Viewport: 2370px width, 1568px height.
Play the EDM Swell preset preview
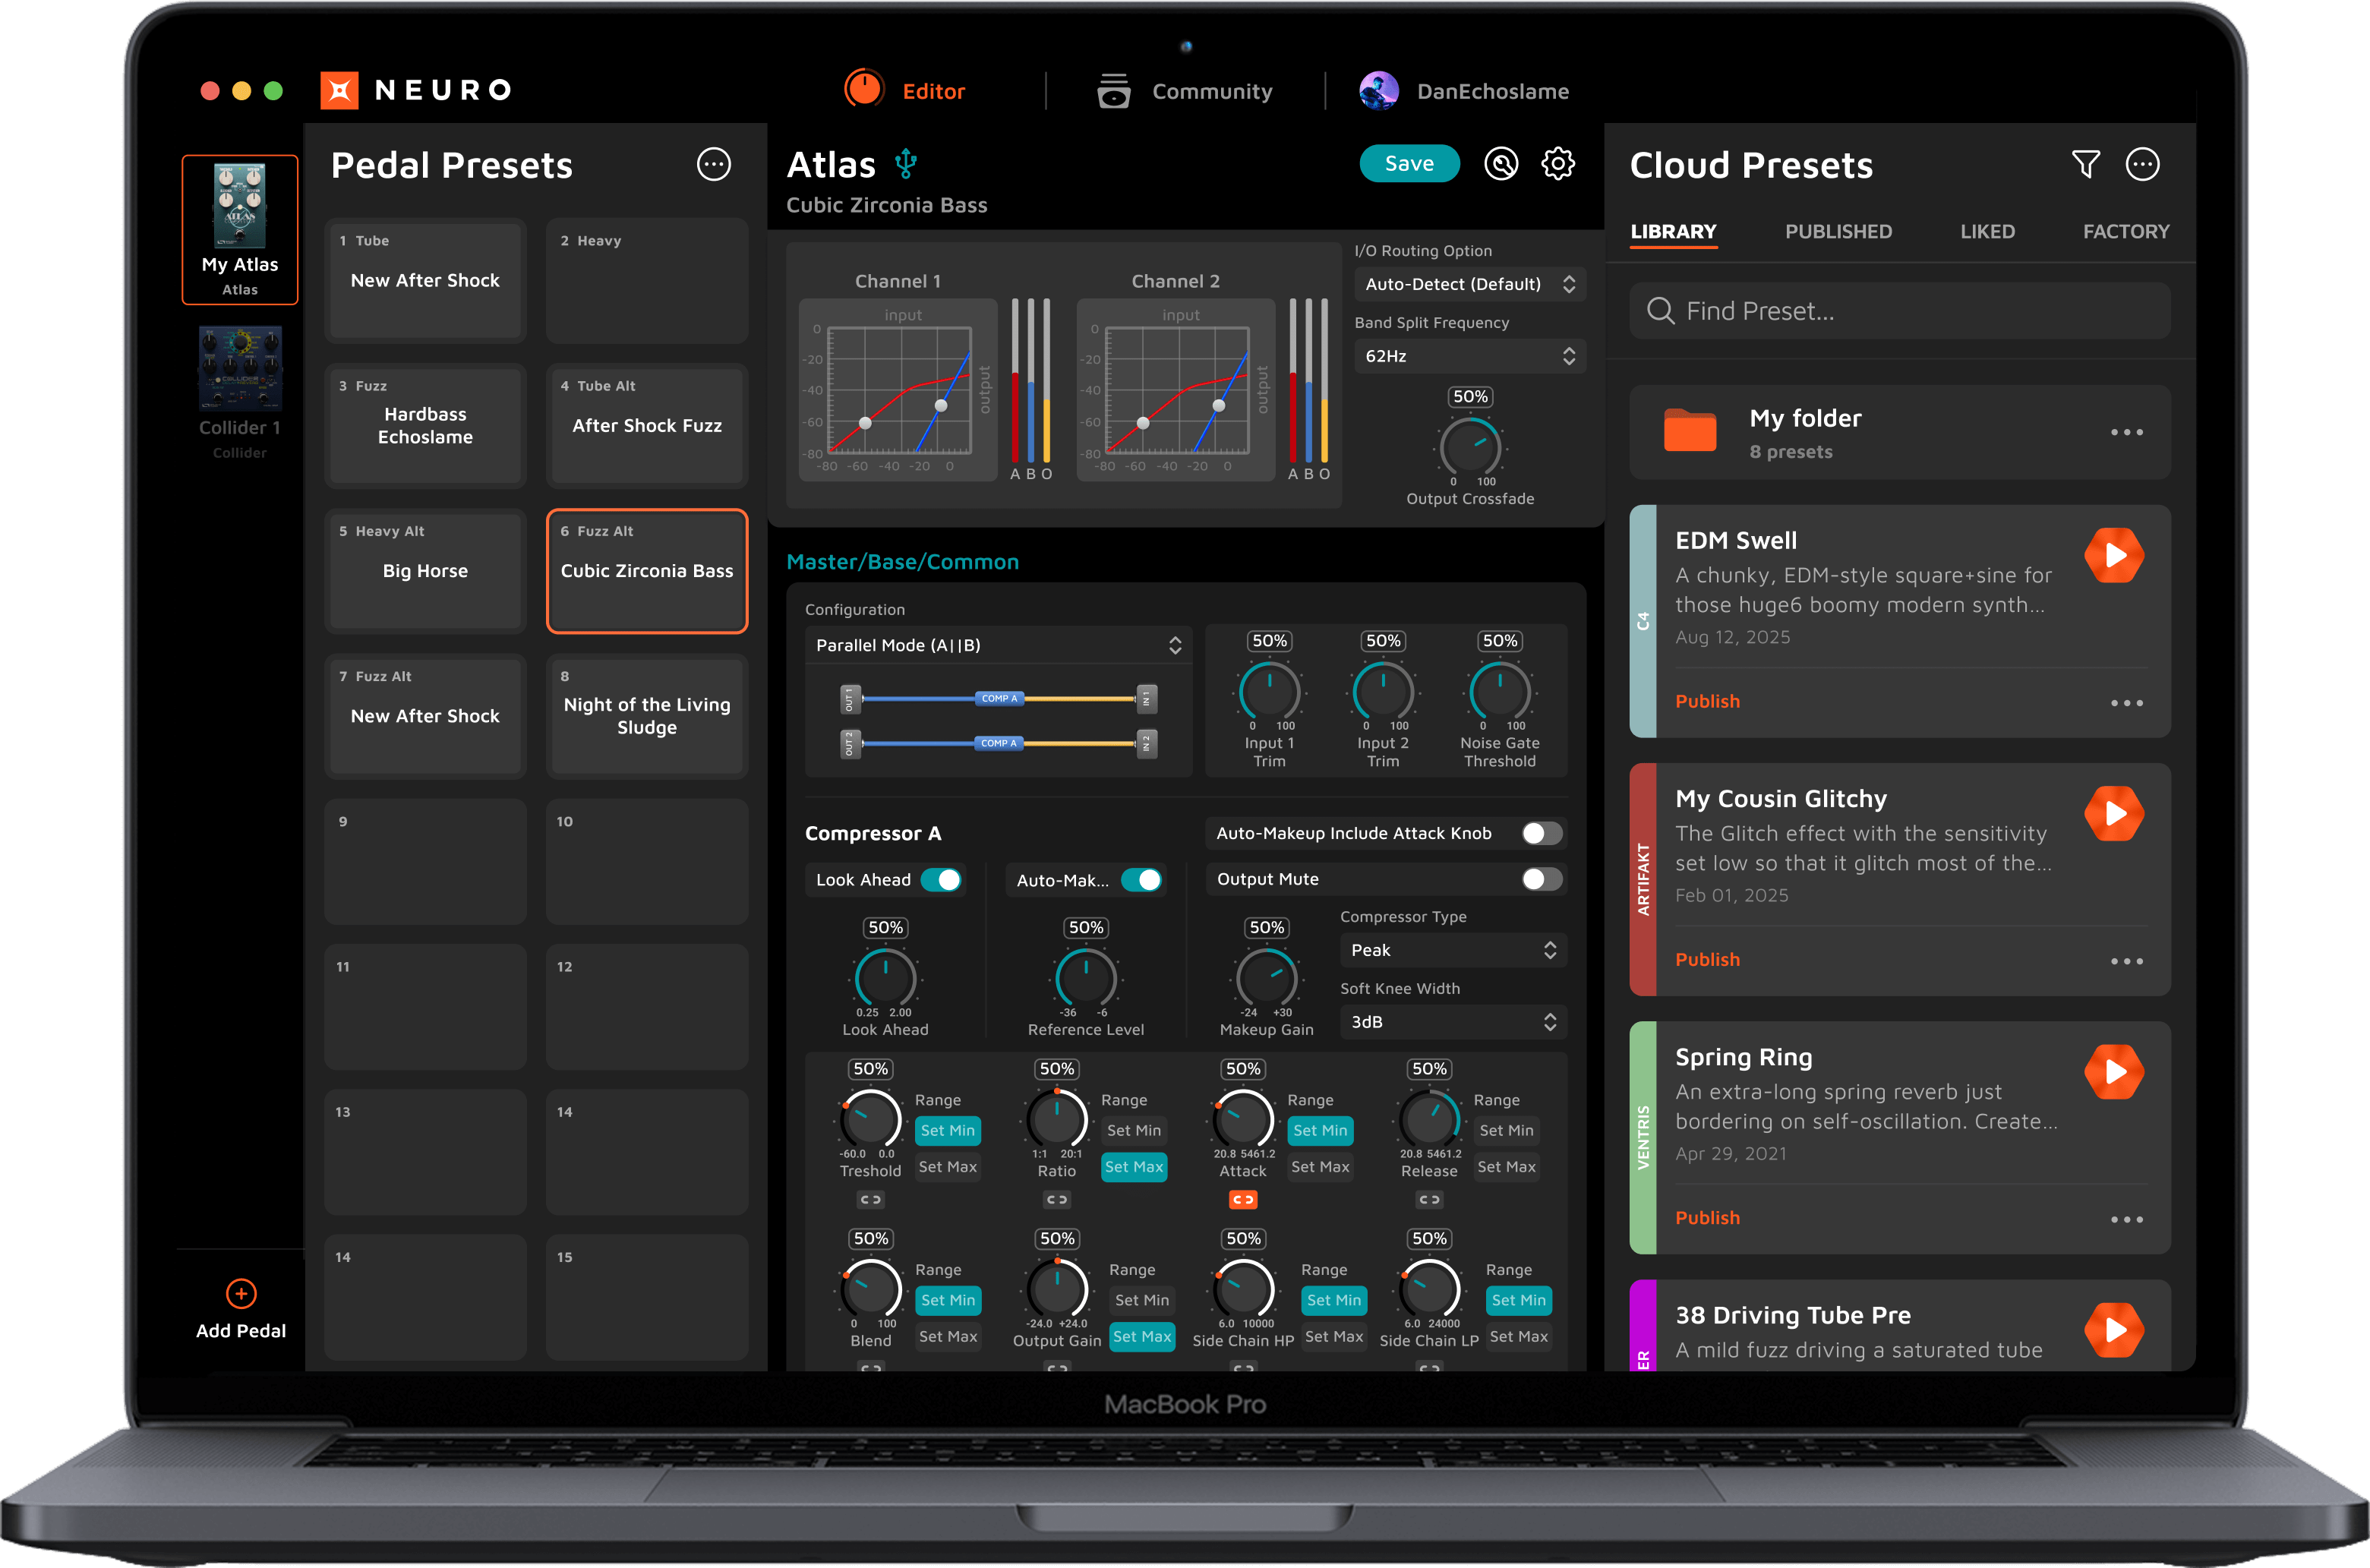point(2113,556)
